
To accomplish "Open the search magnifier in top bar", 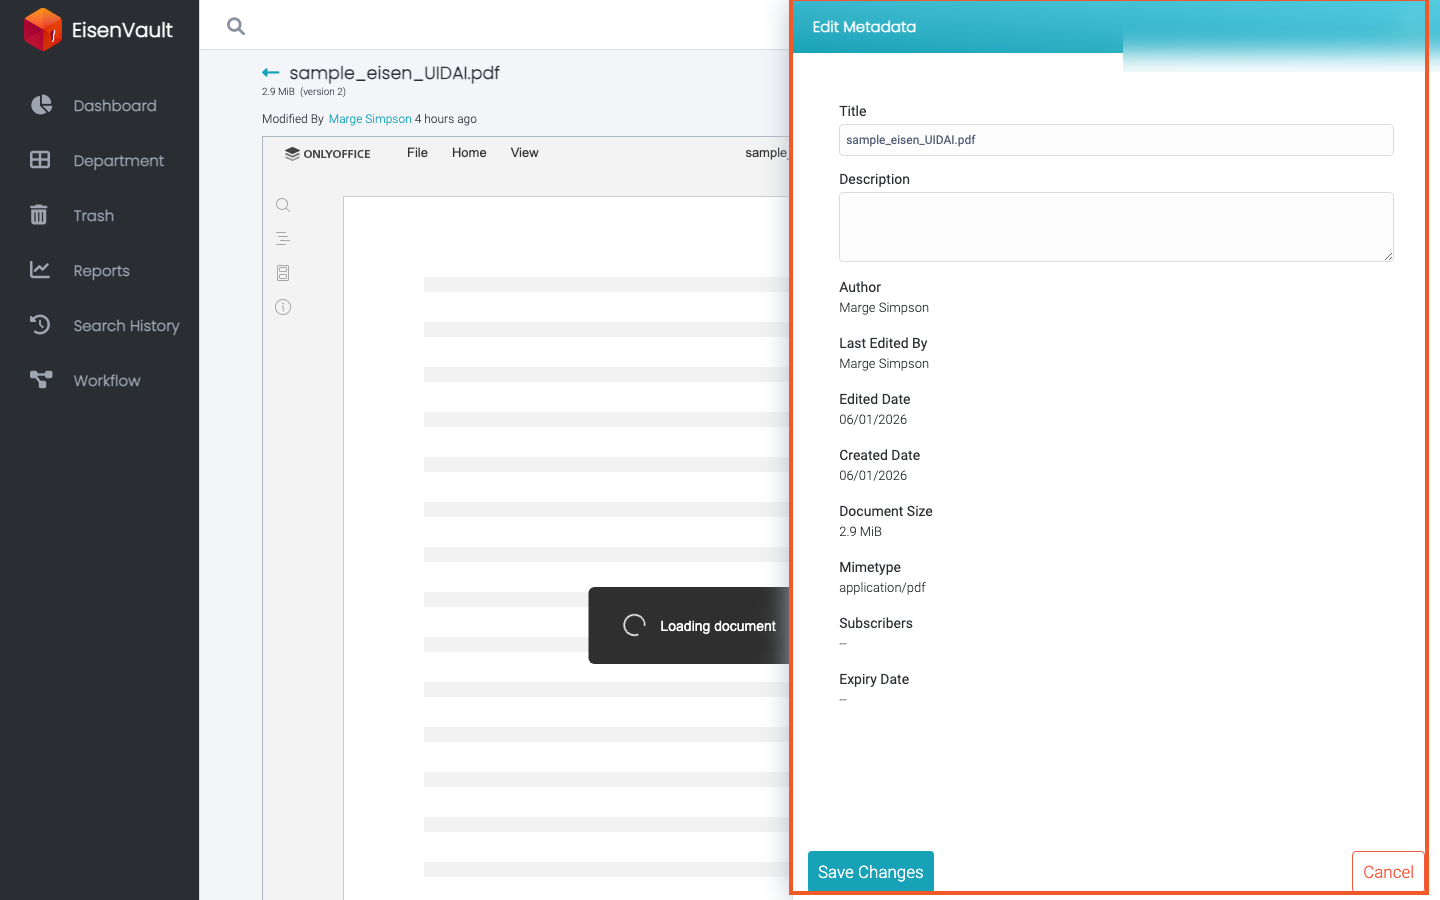I will pyautogui.click(x=236, y=26).
